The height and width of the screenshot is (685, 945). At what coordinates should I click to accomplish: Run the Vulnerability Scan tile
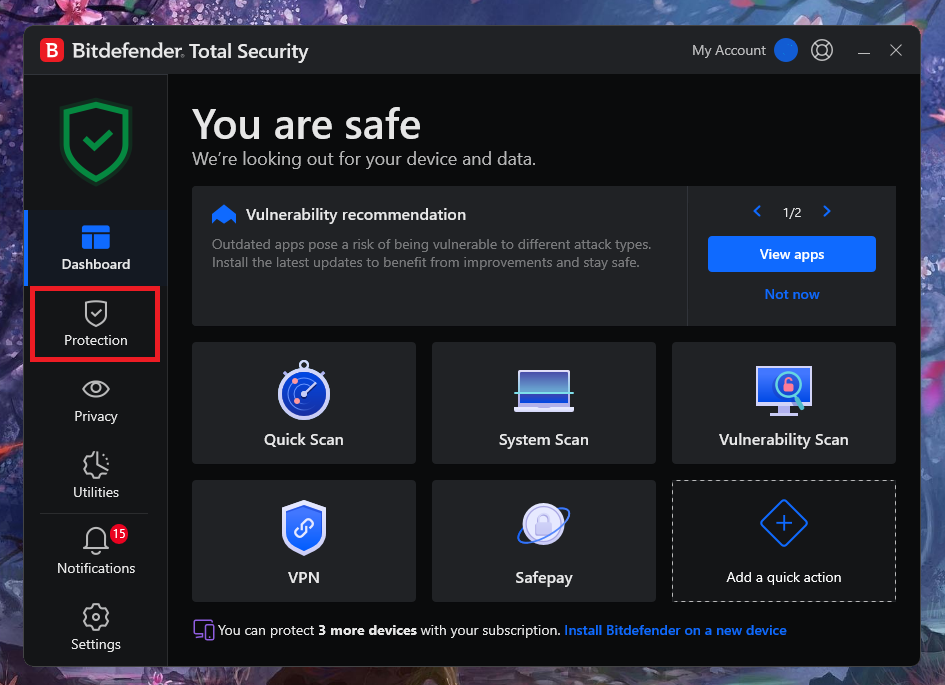(x=783, y=403)
